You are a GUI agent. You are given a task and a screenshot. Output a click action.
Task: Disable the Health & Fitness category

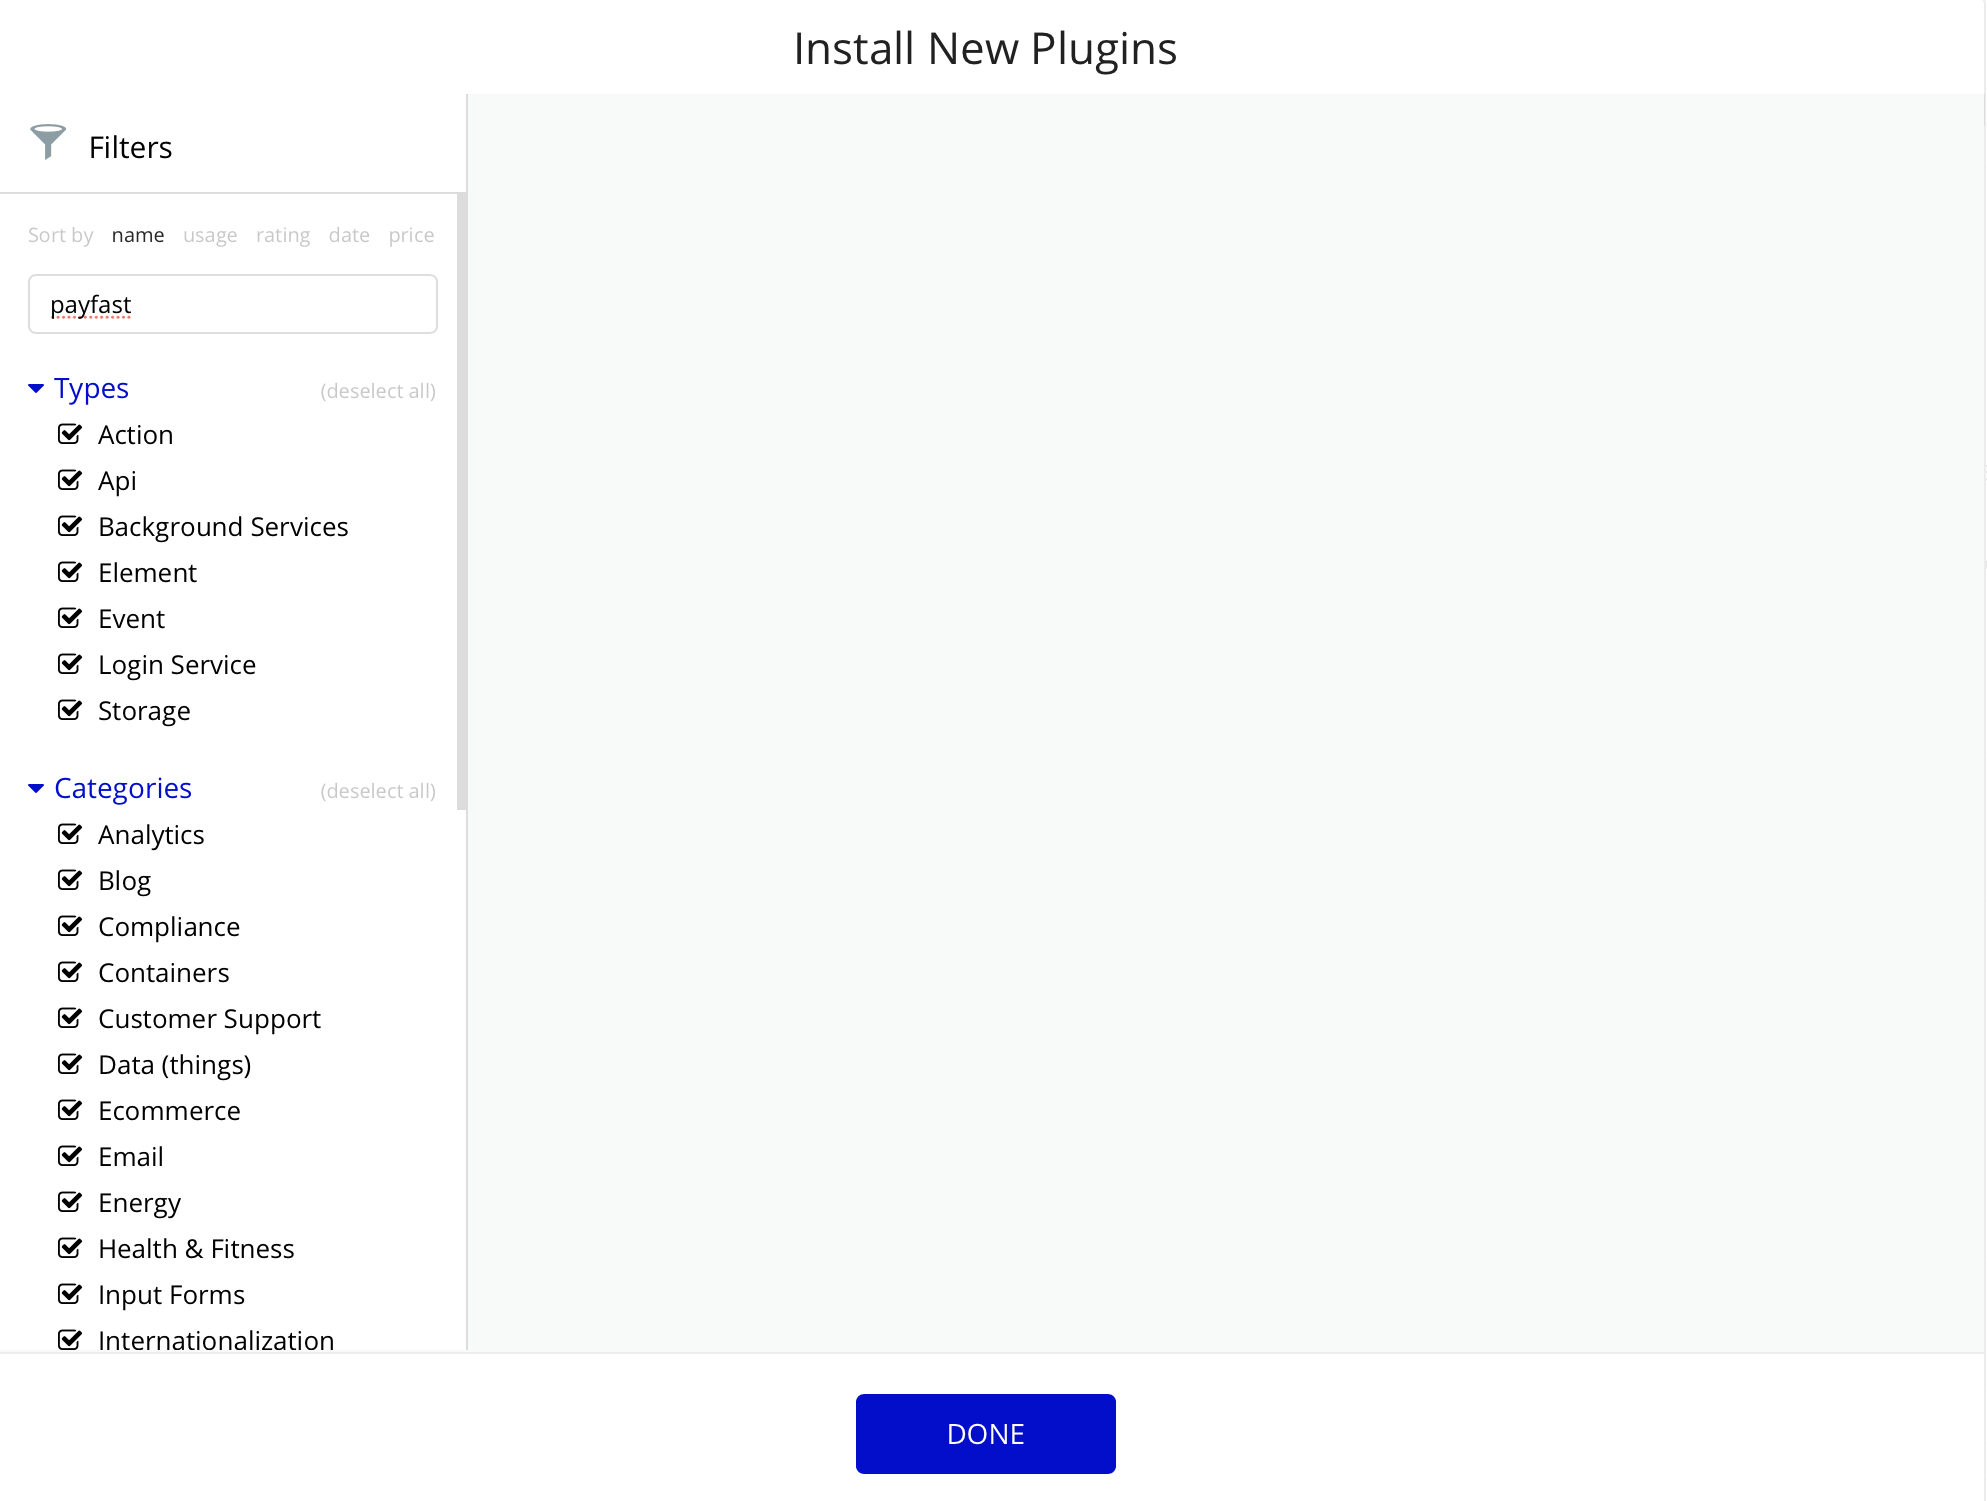coord(69,1248)
